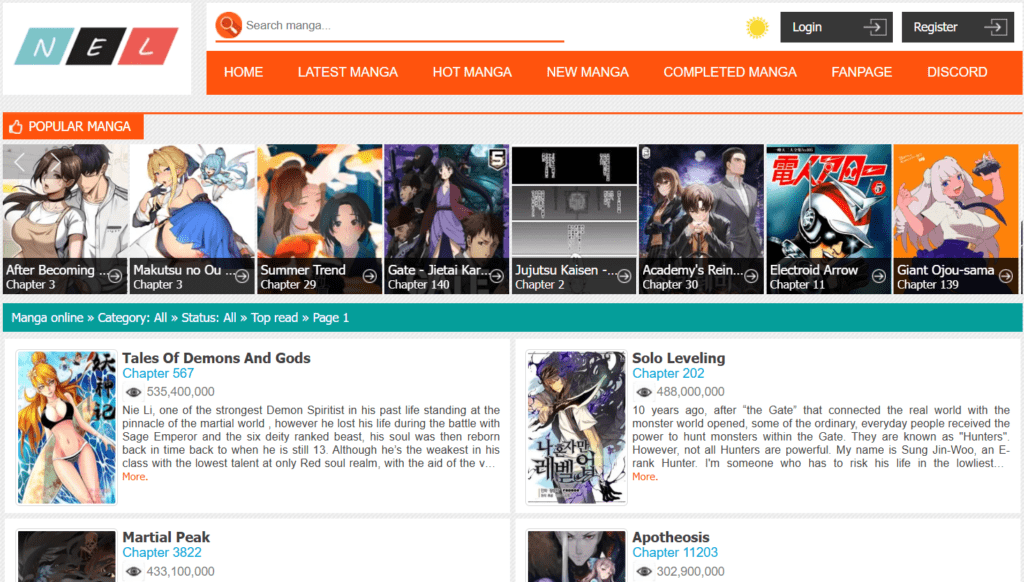Click the next arrow on the popular carousel
This screenshot has height=582, width=1024.
tap(56, 162)
